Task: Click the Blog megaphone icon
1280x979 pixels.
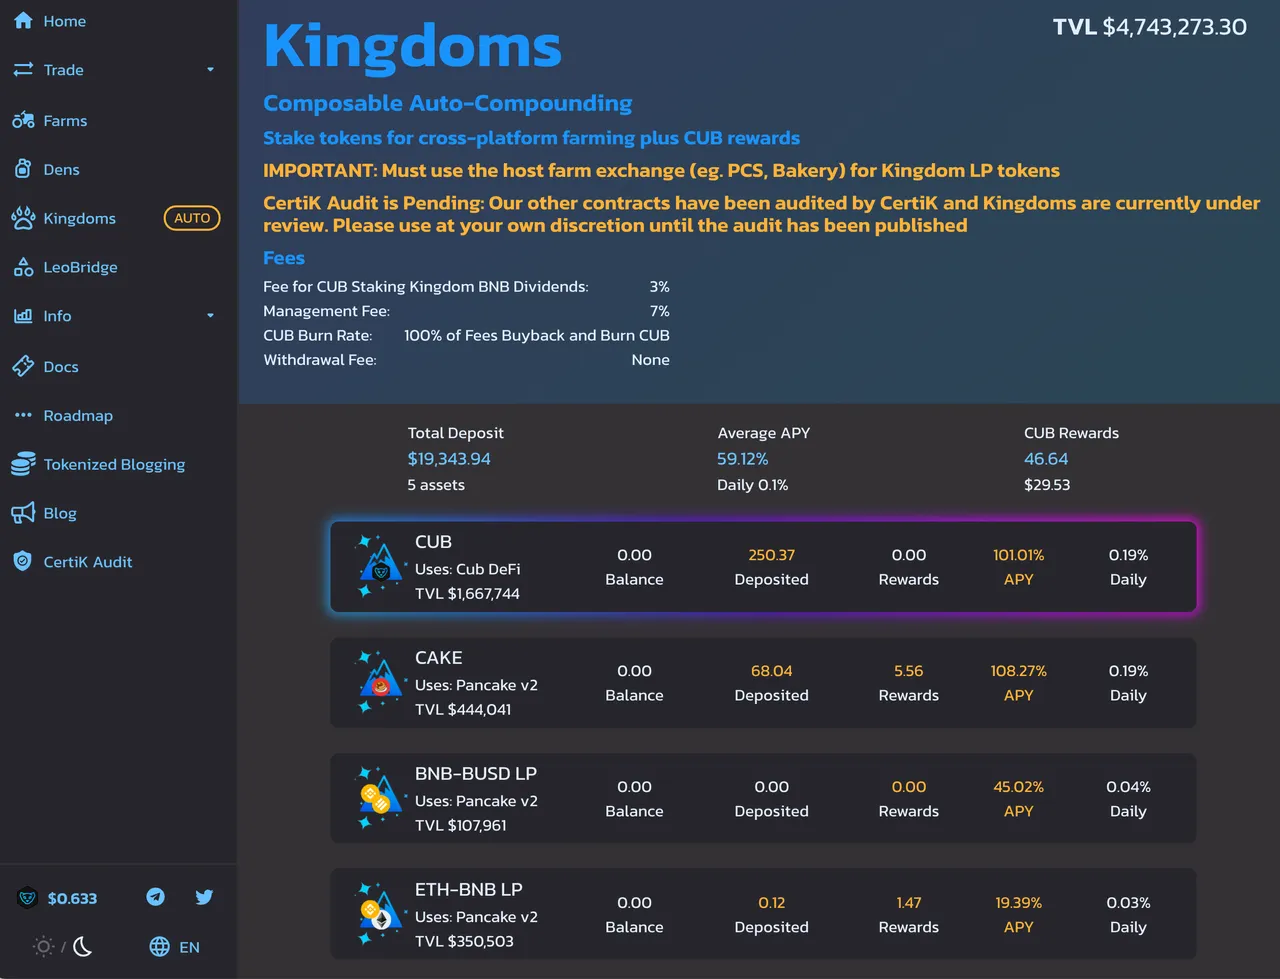Action: tap(23, 513)
